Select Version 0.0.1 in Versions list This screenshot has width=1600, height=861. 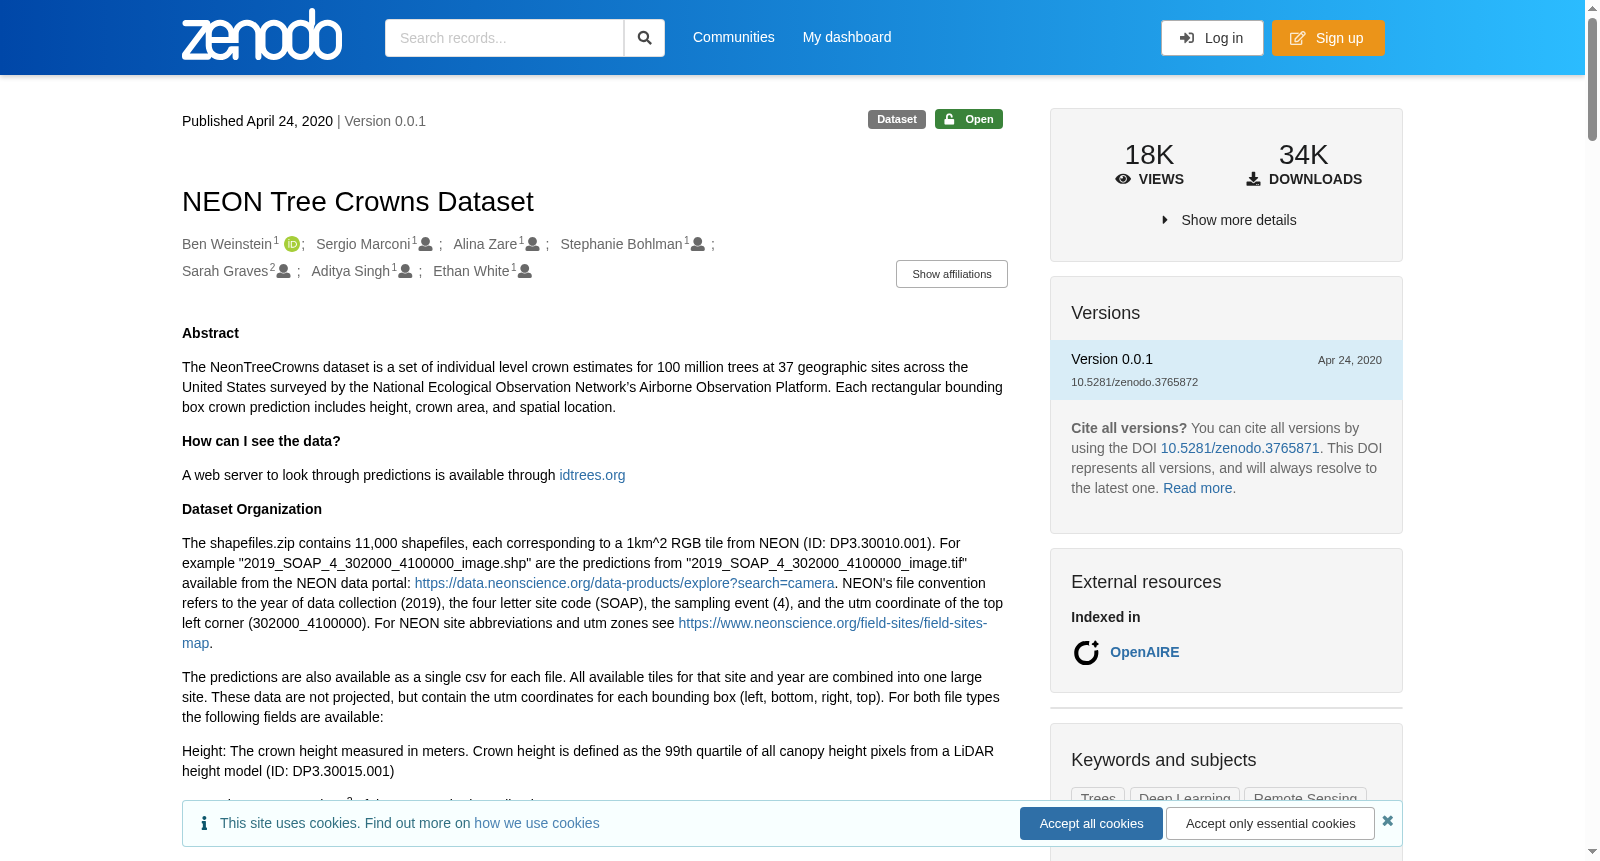tap(1226, 370)
